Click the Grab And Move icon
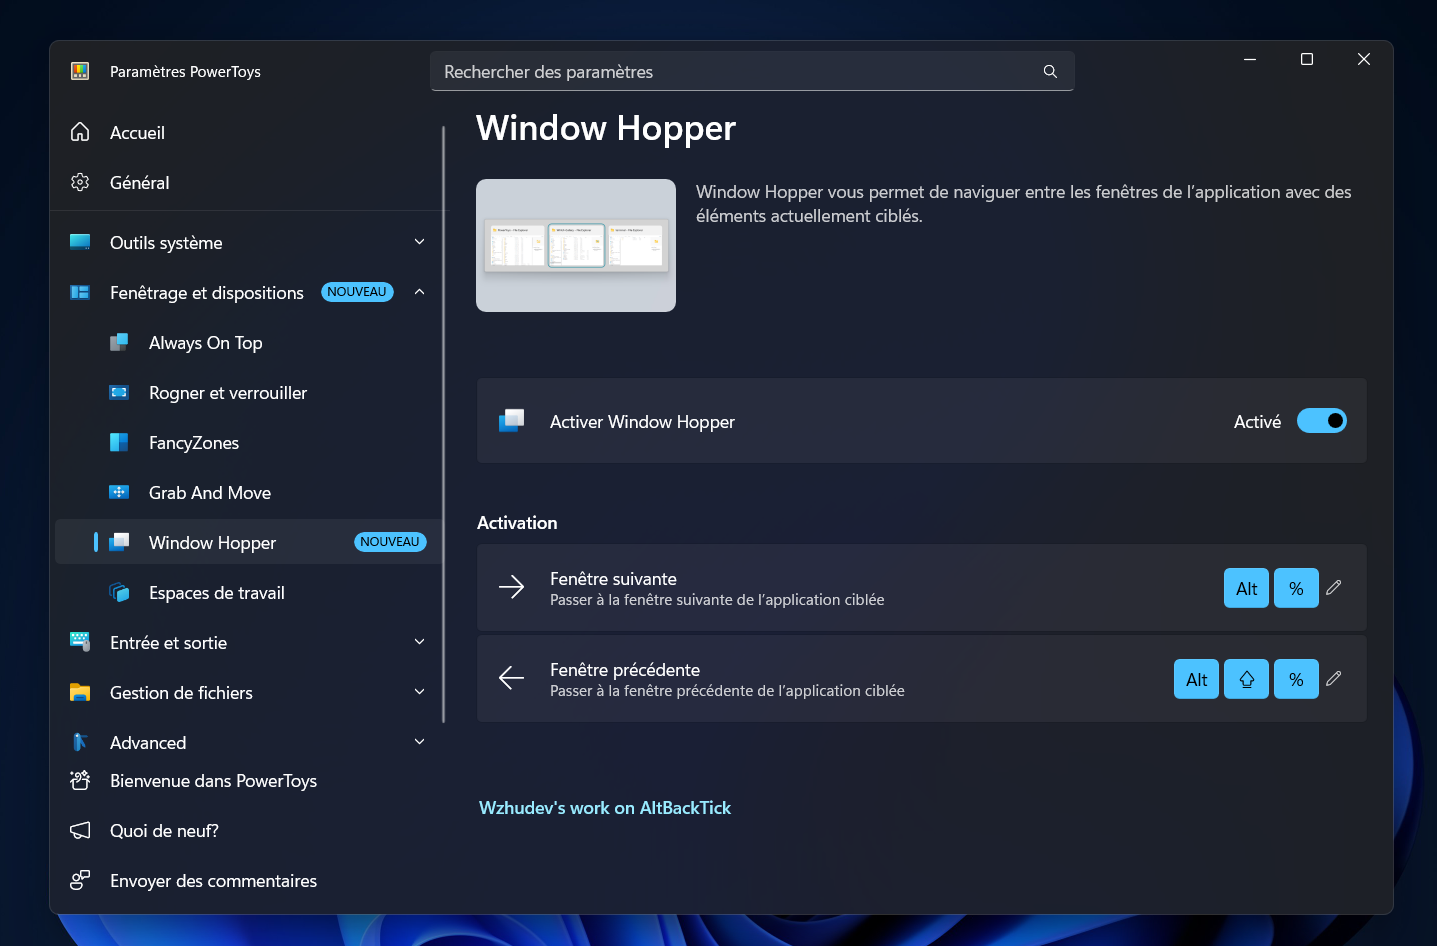 tap(119, 492)
